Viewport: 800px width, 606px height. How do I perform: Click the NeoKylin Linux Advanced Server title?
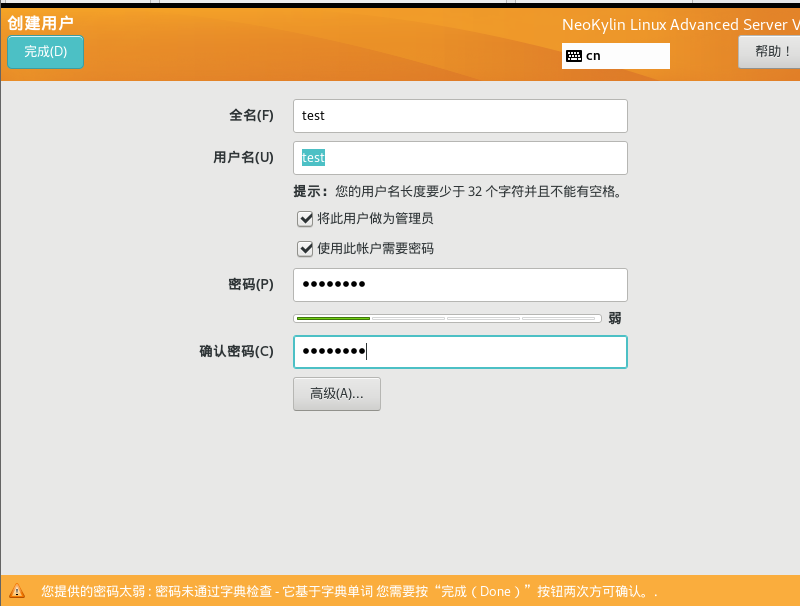[681, 24]
